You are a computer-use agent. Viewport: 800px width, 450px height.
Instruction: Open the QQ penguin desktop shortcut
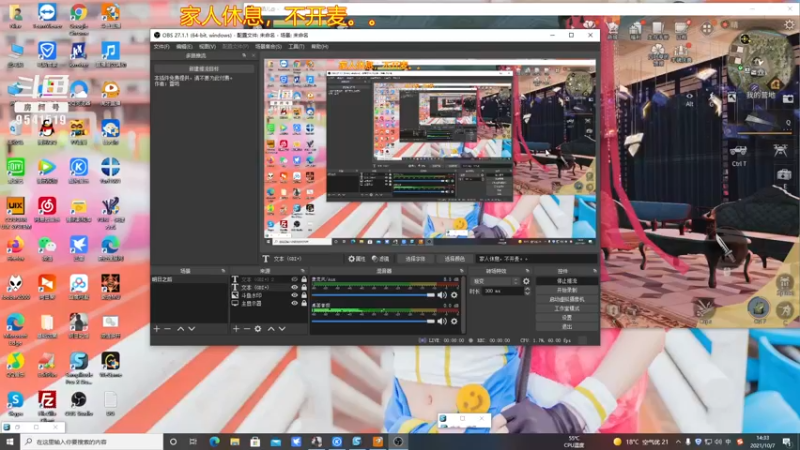(x=47, y=133)
